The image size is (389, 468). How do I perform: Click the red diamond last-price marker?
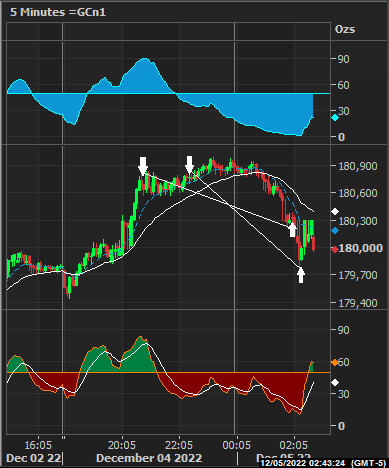(x=335, y=249)
